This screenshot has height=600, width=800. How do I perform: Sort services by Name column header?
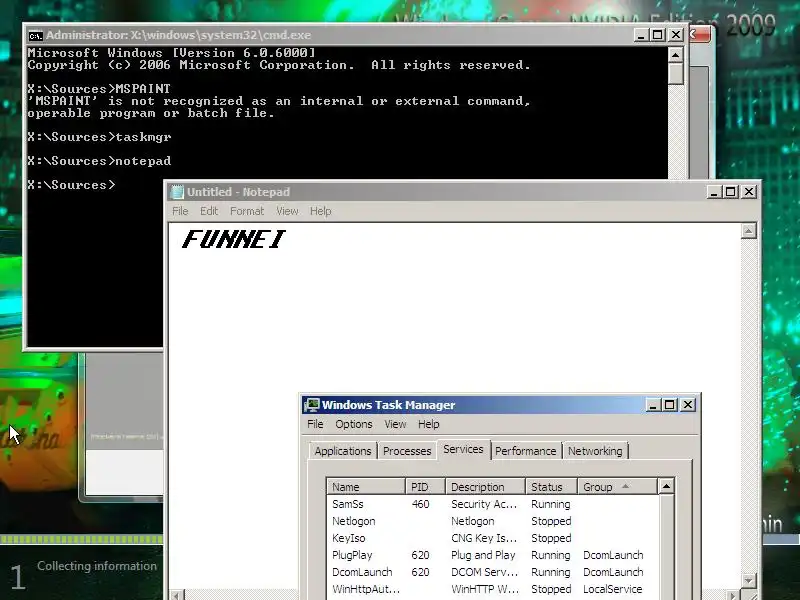[x=366, y=487]
